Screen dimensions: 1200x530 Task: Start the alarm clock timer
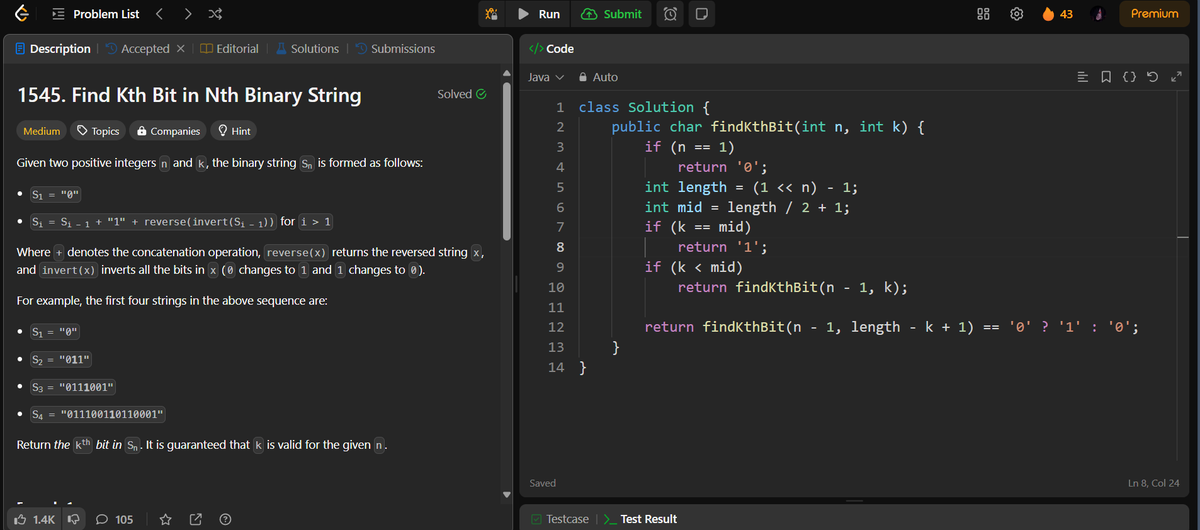(x=671, y=14)
